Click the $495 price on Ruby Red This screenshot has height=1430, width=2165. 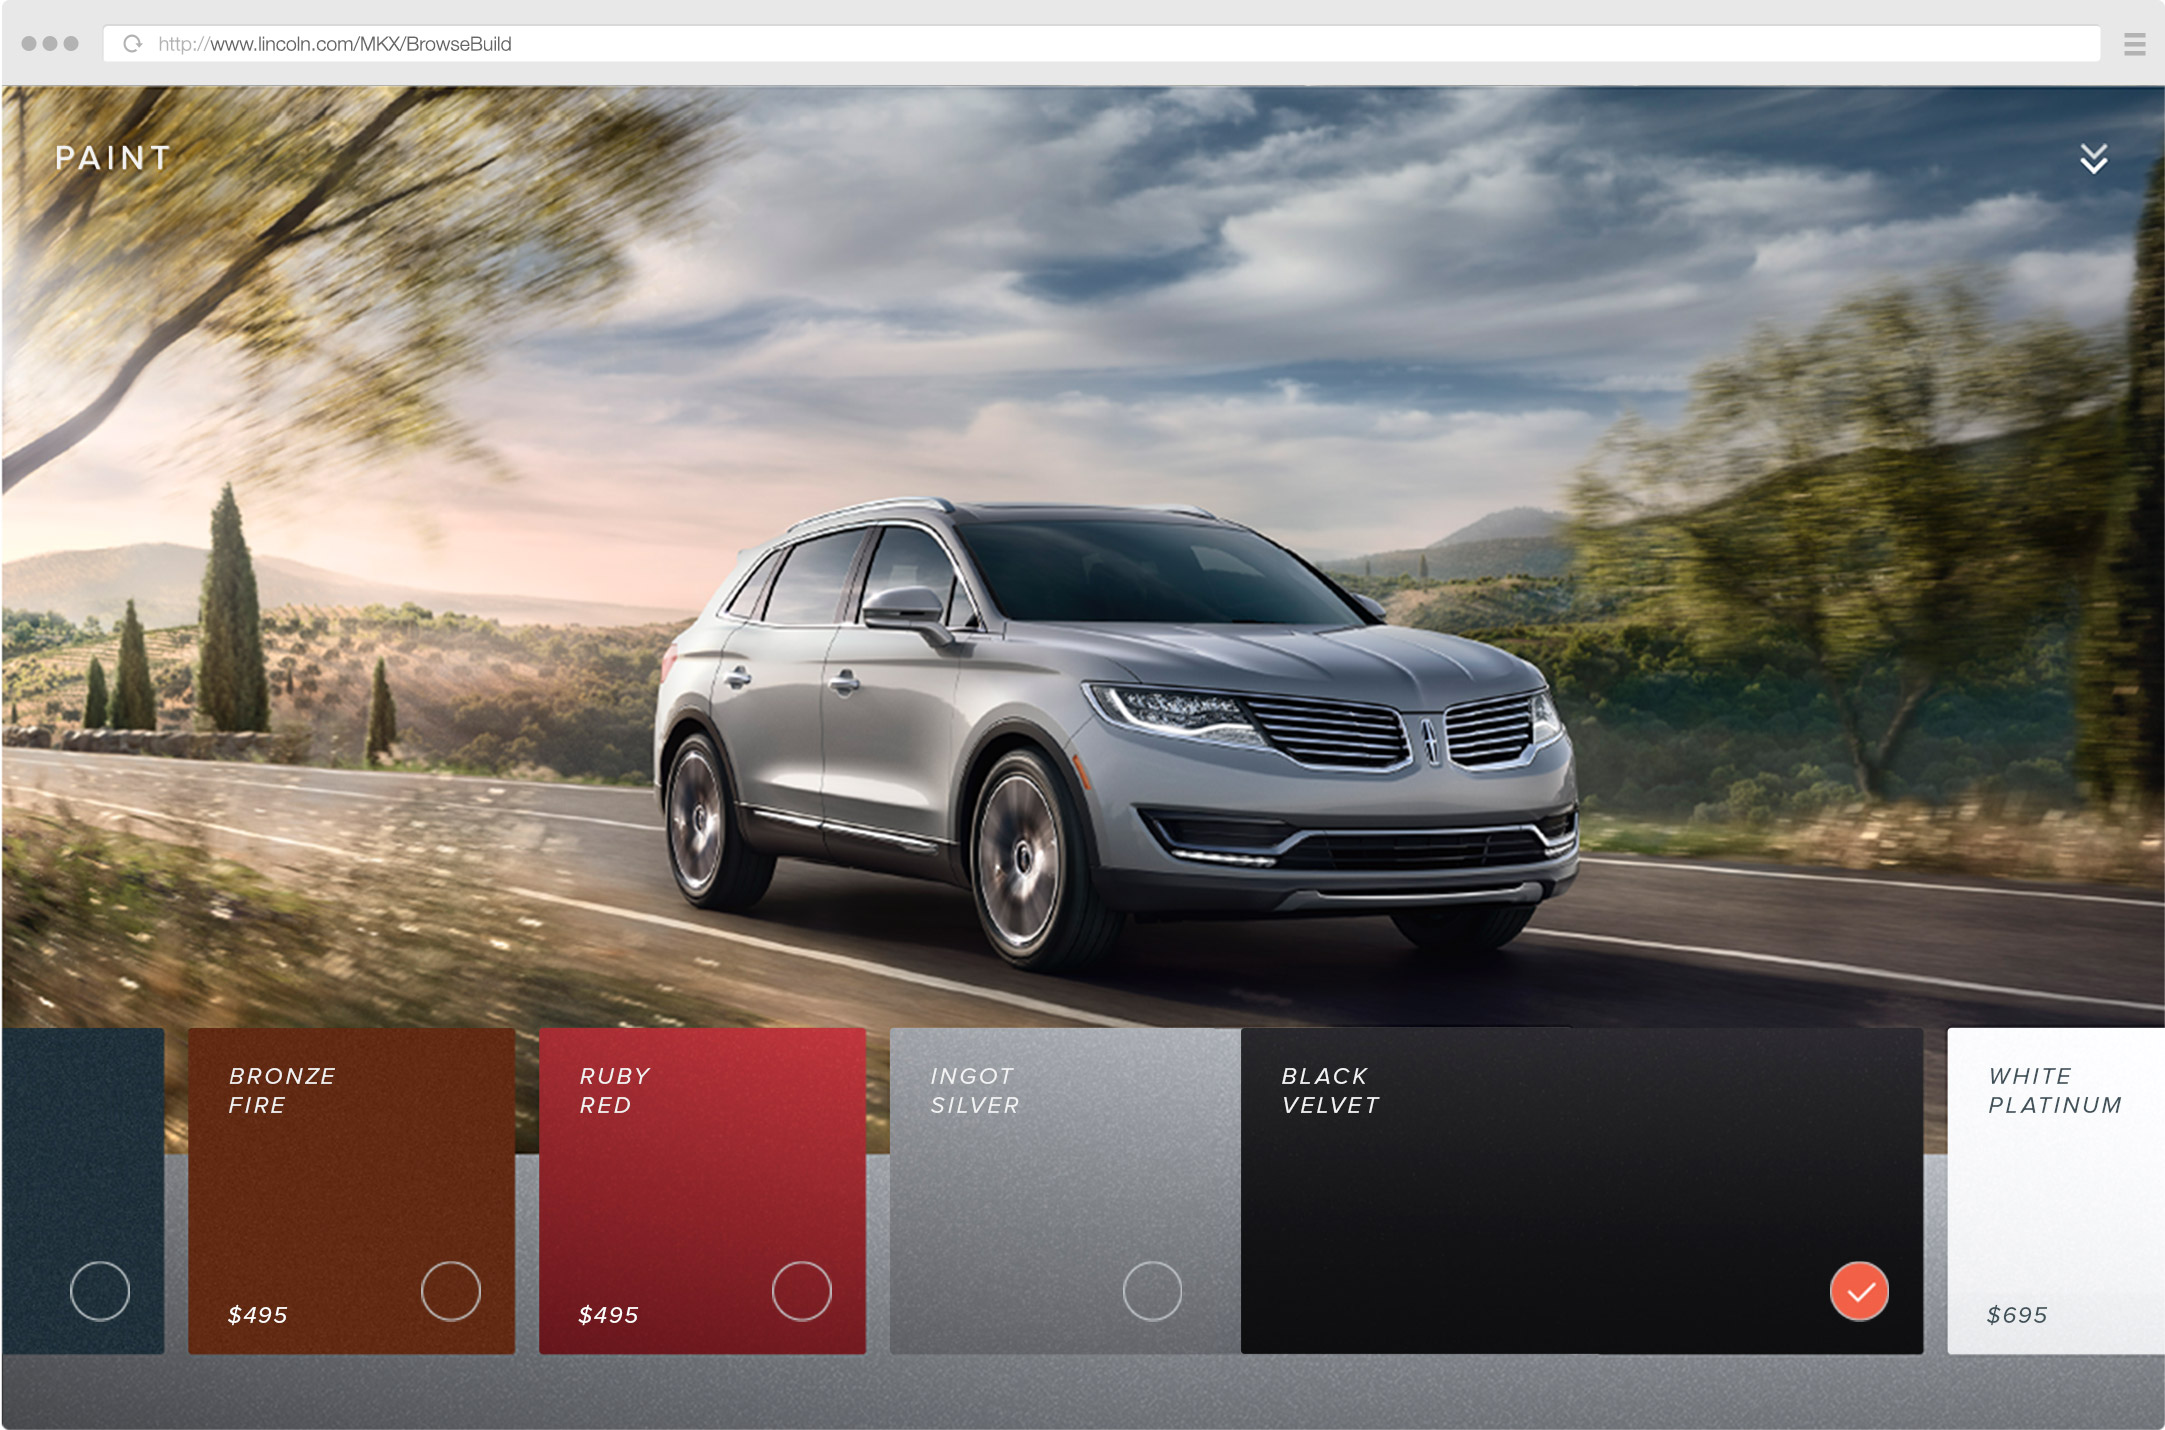click(x=609, y=1315)
